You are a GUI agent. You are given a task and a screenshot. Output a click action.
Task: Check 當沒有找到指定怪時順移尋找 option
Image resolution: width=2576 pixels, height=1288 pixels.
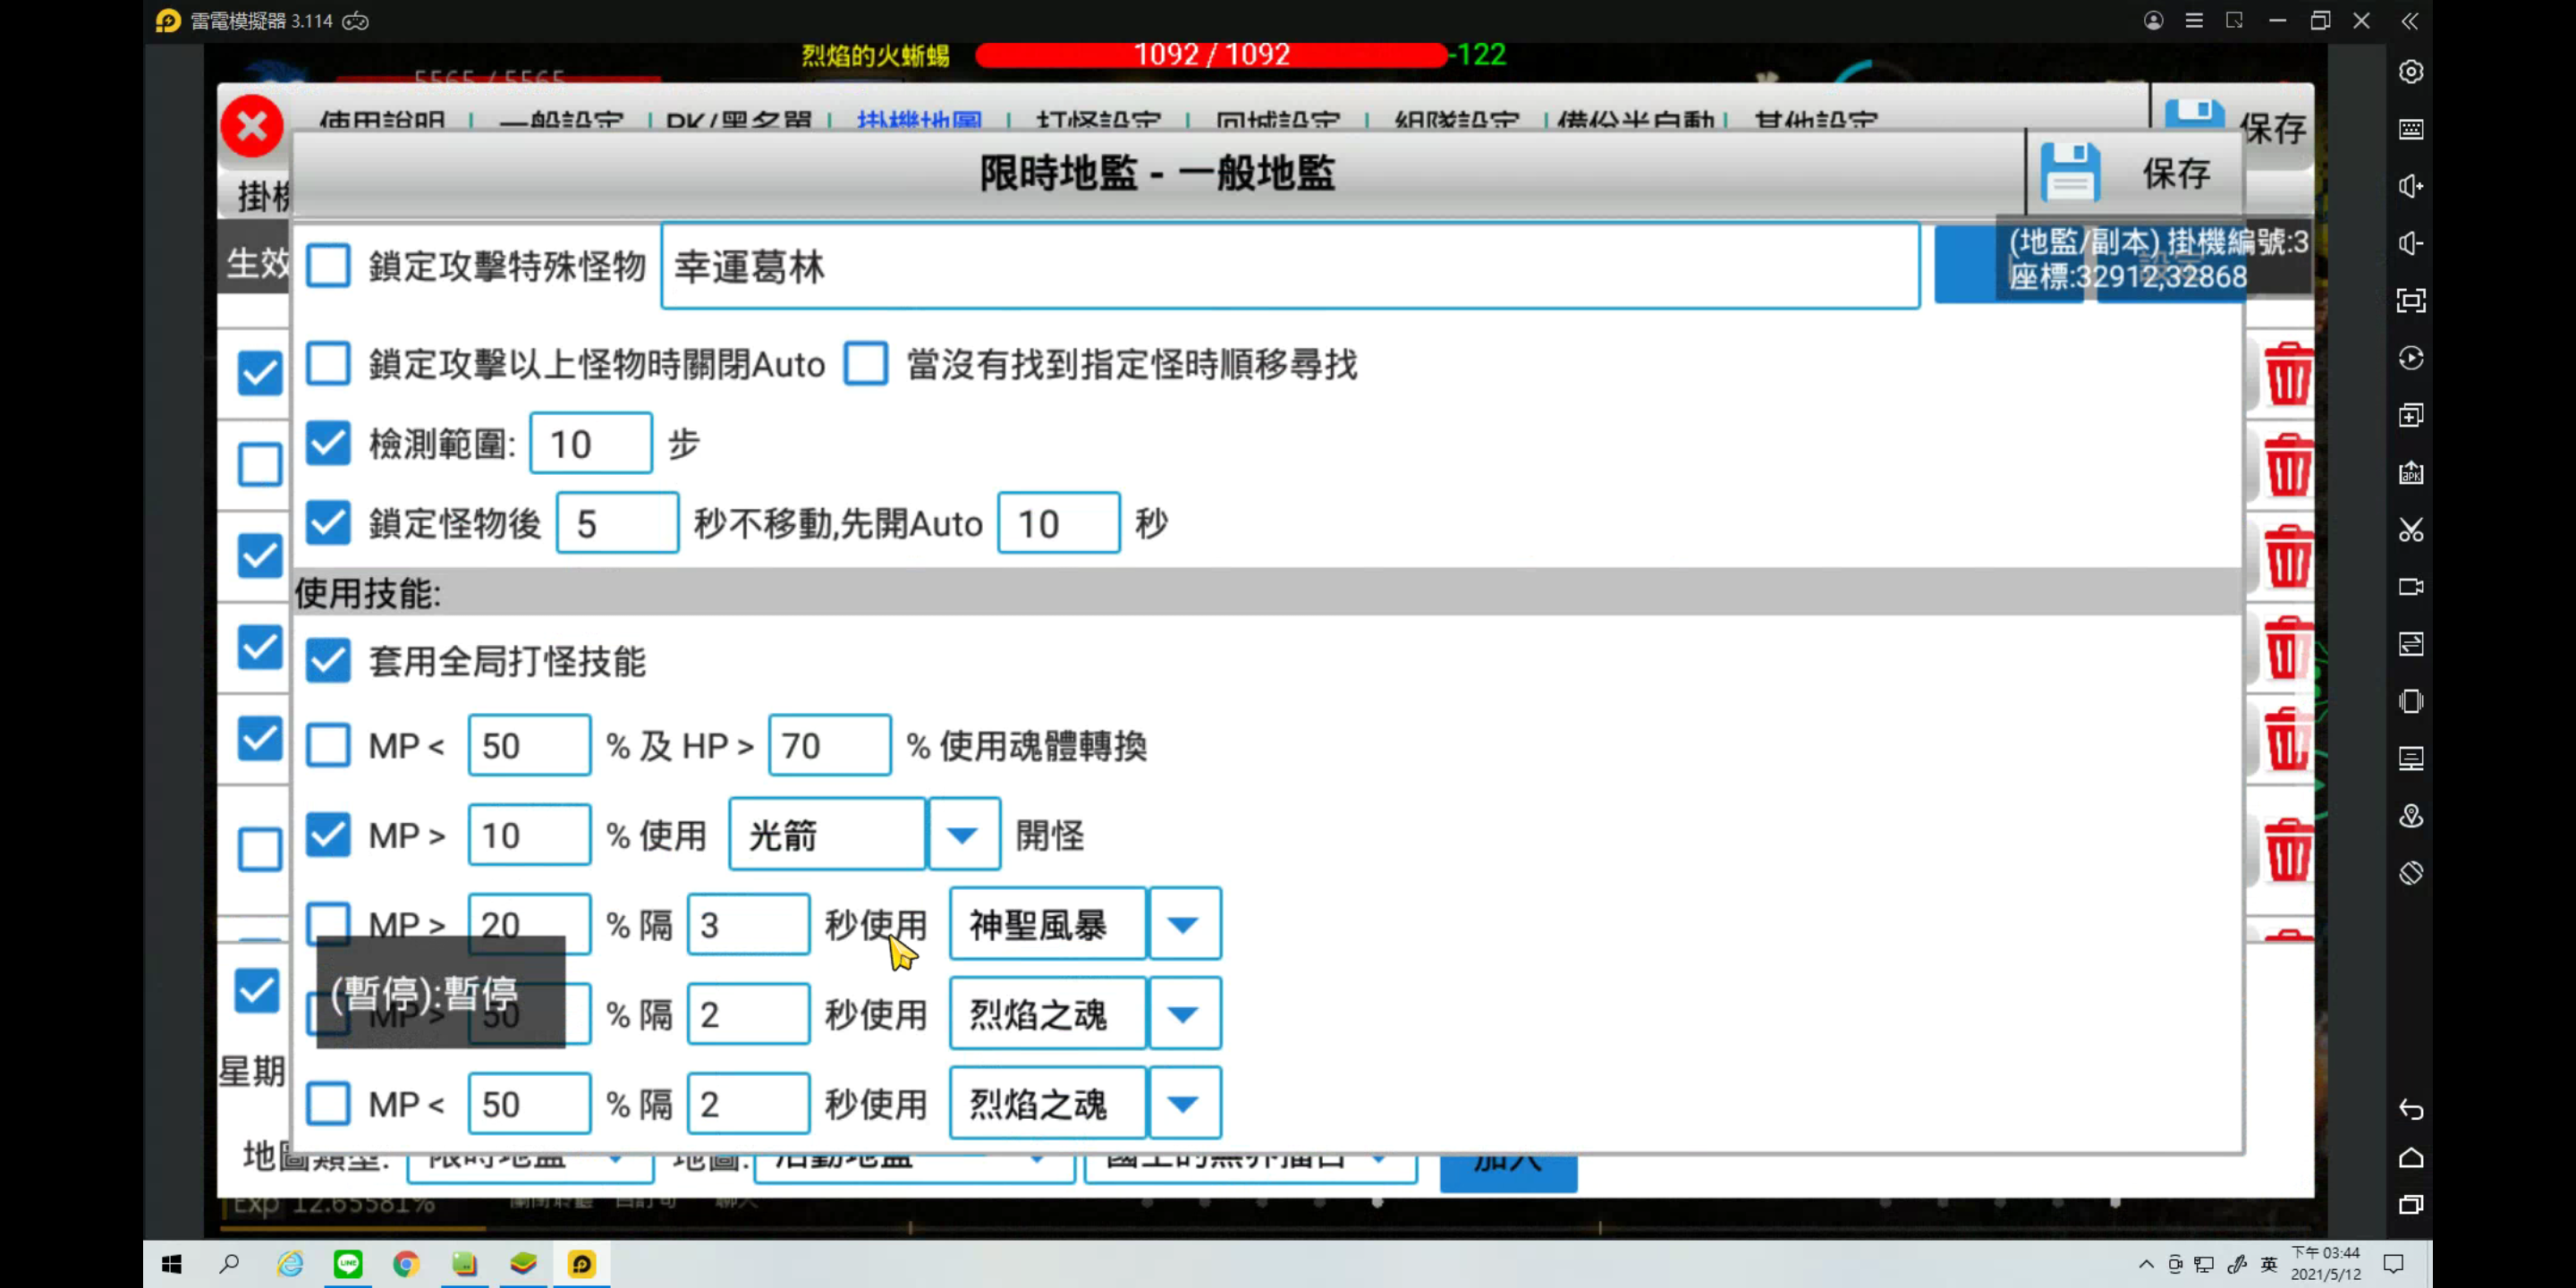pyautogui.click(x=866, y=364)
